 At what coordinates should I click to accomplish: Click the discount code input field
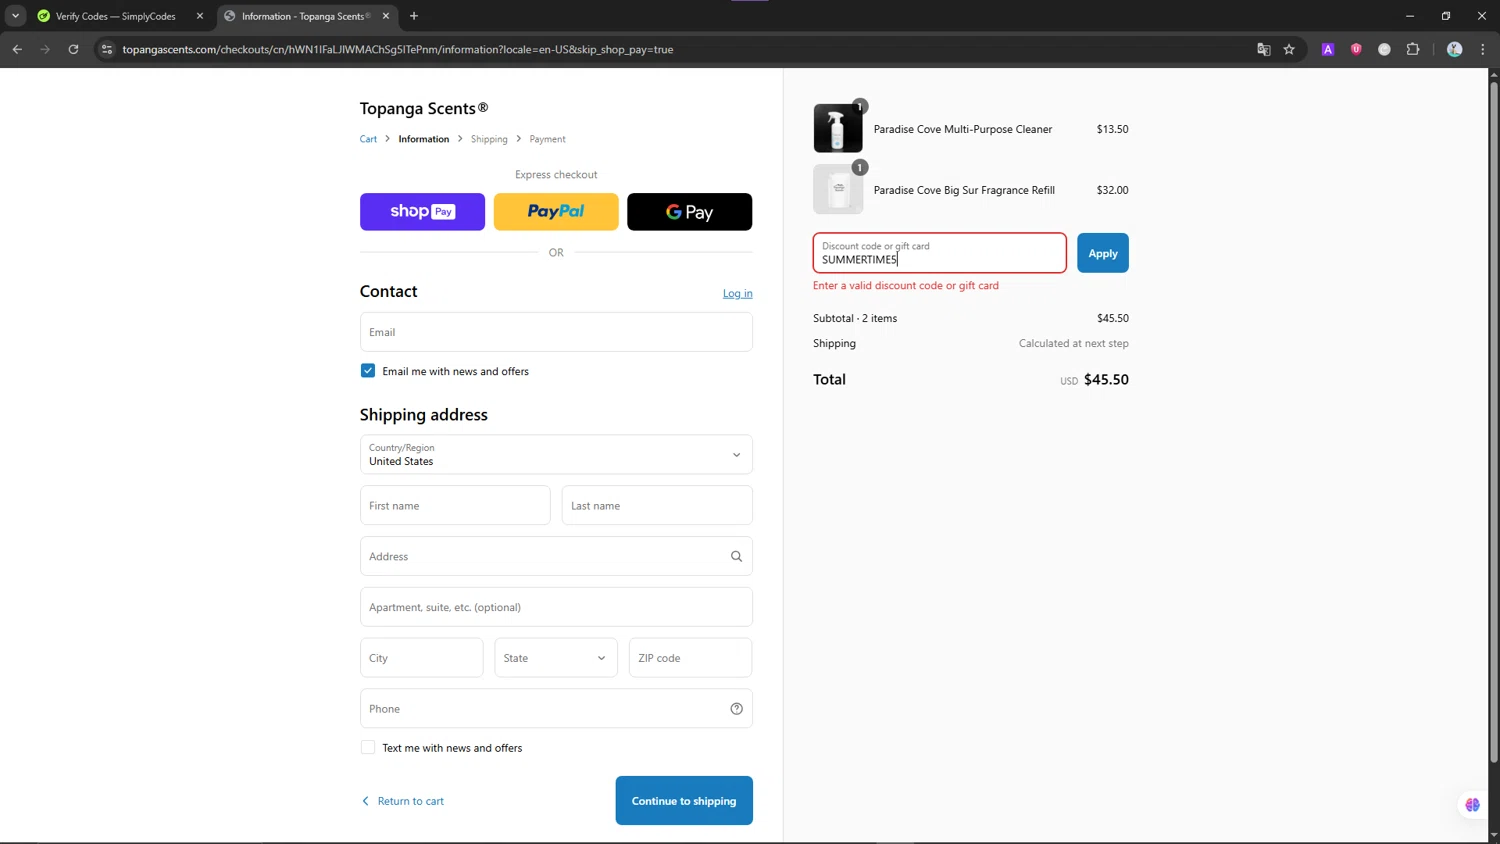pyautogui.click(x=939, y=253)
